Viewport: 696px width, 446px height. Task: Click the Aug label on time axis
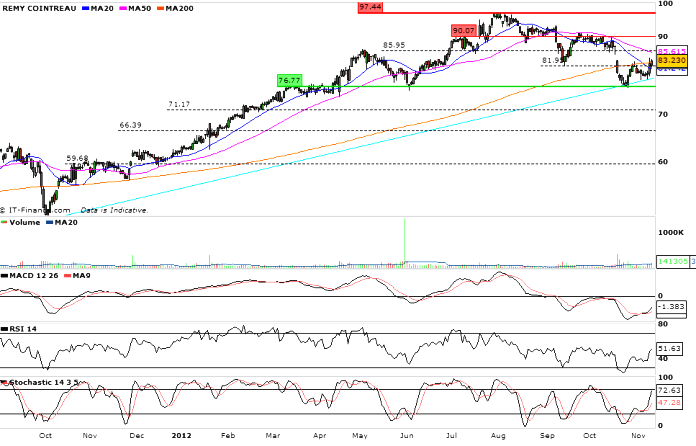coord(498,435)
